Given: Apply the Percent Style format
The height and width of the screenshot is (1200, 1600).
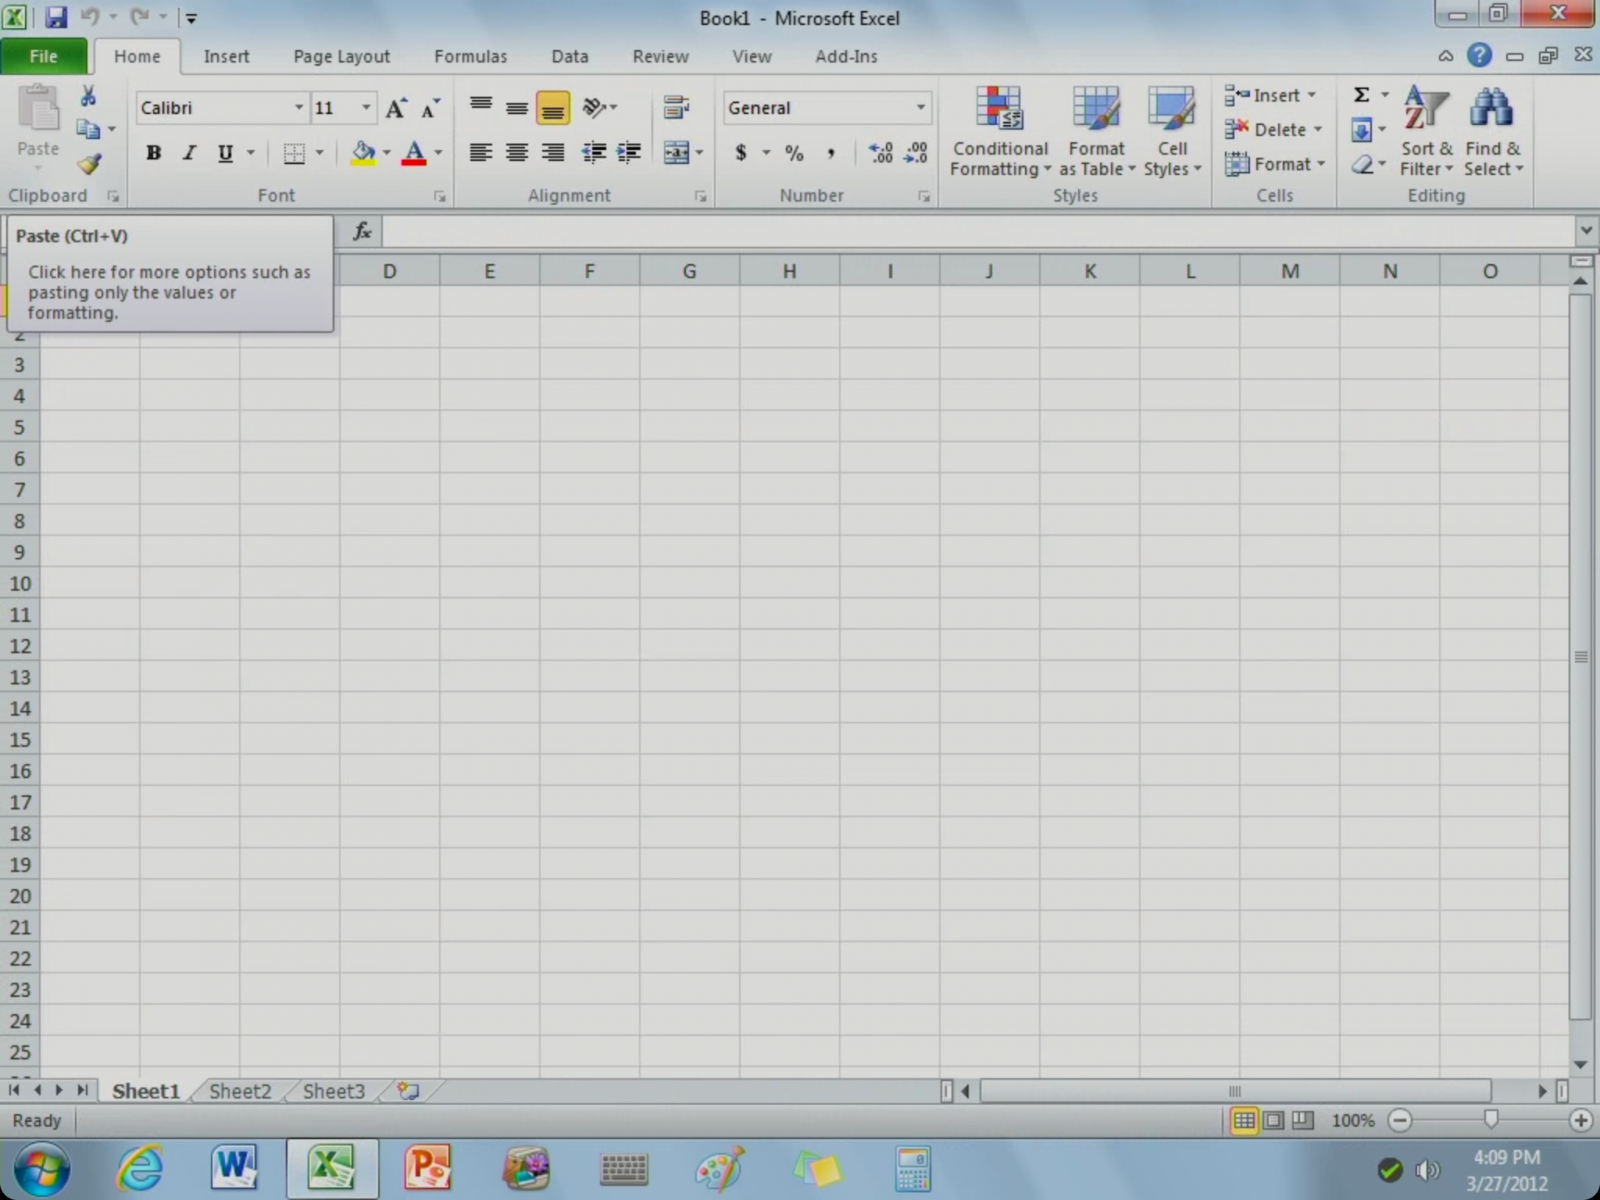Looking at the screenshot, I should coord(794,153).
